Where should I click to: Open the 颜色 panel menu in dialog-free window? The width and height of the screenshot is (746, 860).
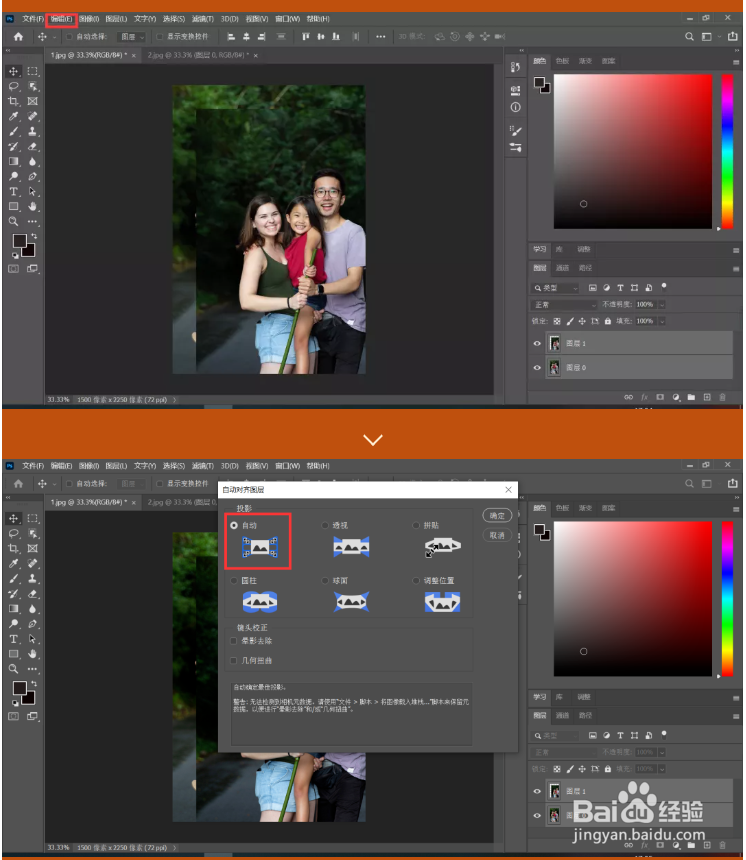(x=736, y=62)
